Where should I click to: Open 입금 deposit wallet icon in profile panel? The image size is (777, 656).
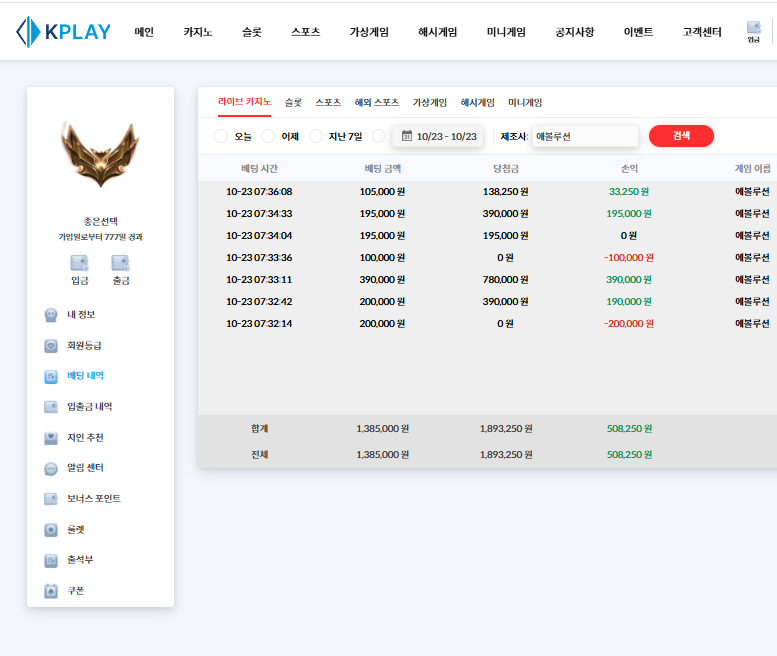[79, 264]
